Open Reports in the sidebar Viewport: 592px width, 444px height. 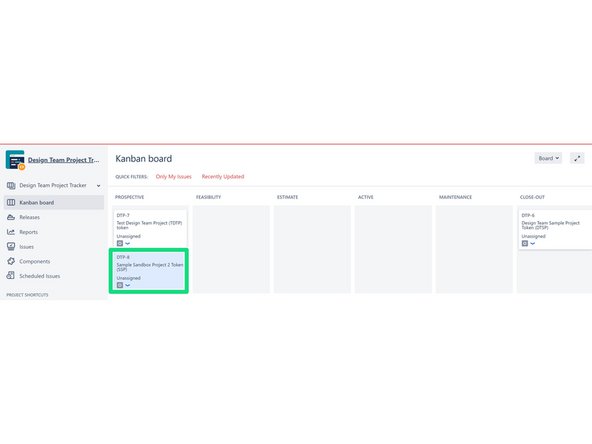28,232
